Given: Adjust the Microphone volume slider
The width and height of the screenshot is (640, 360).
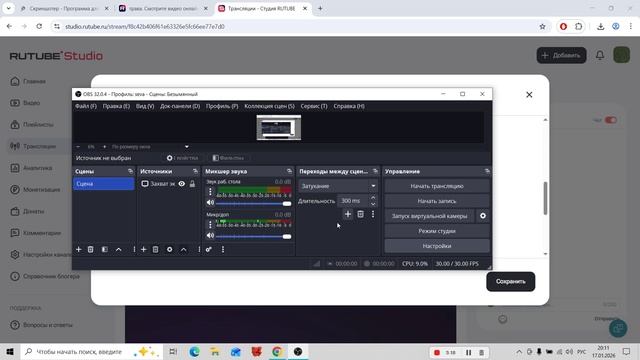Looking at the screenshot, I should coord(253,236).
